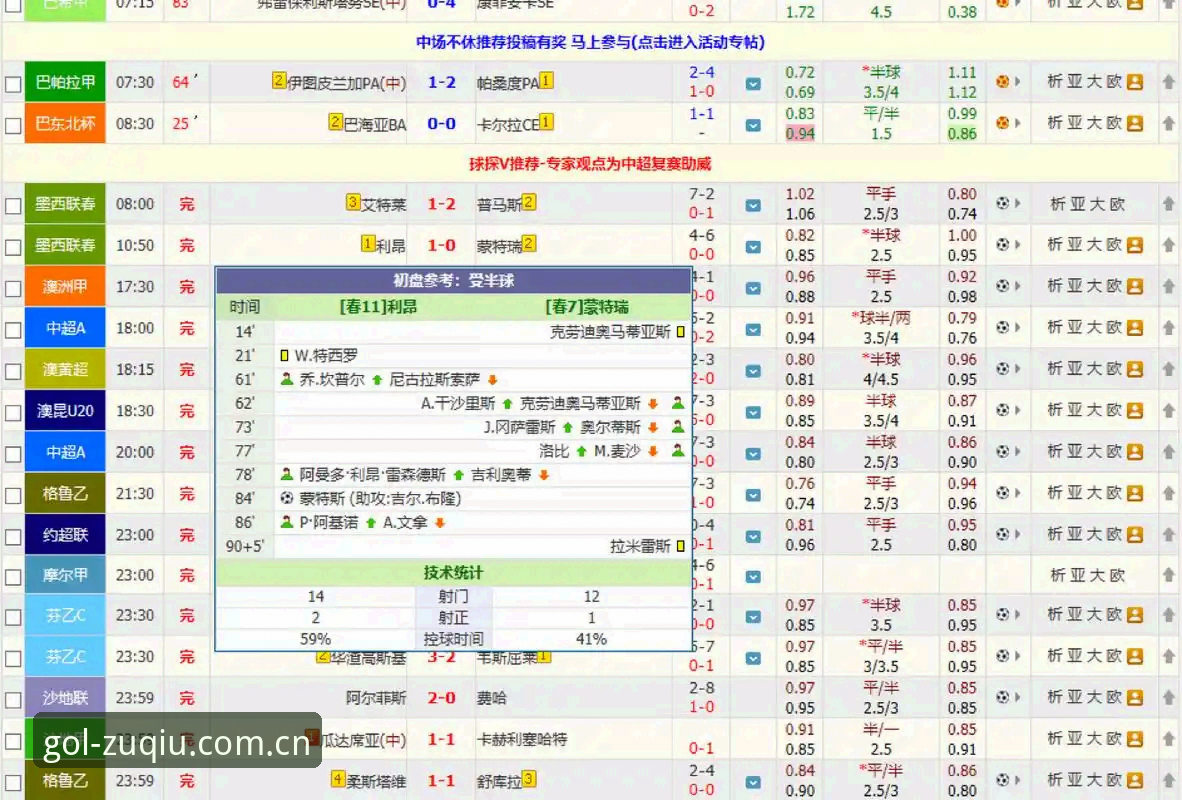Viewport: 1182px width, 800px height.
Task: Check the 澳昆U20 18:30 row checkbox
Action: tap(13, 413)
